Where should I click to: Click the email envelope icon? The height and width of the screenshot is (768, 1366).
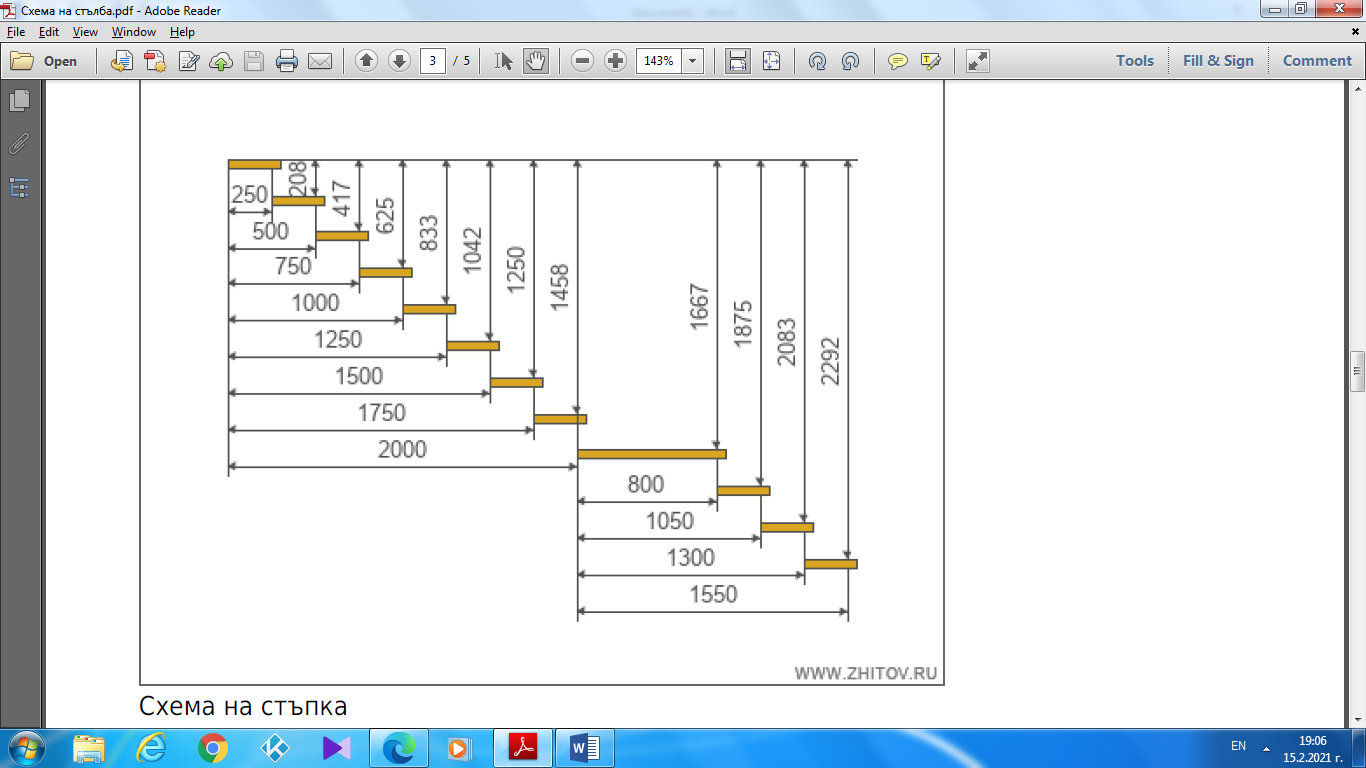[x=320, y=61]
